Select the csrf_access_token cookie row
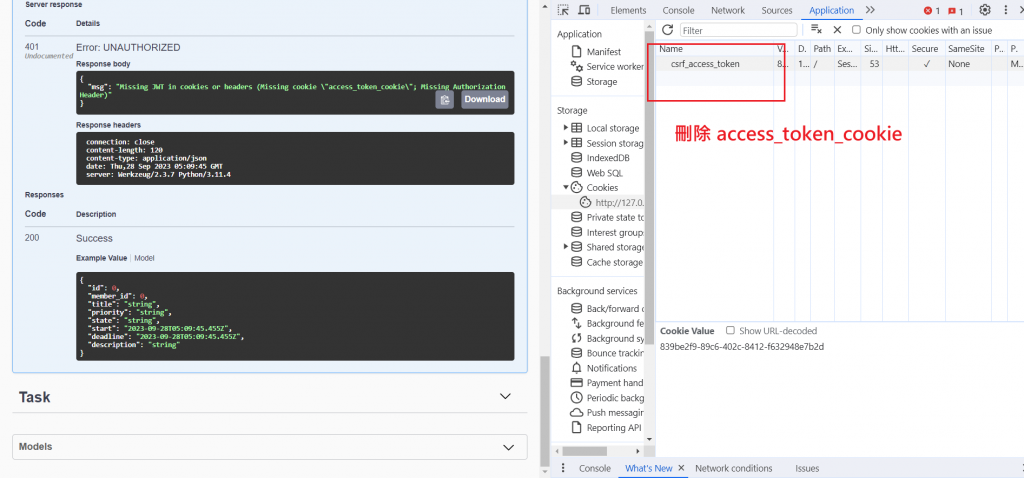 pos(839,64)
